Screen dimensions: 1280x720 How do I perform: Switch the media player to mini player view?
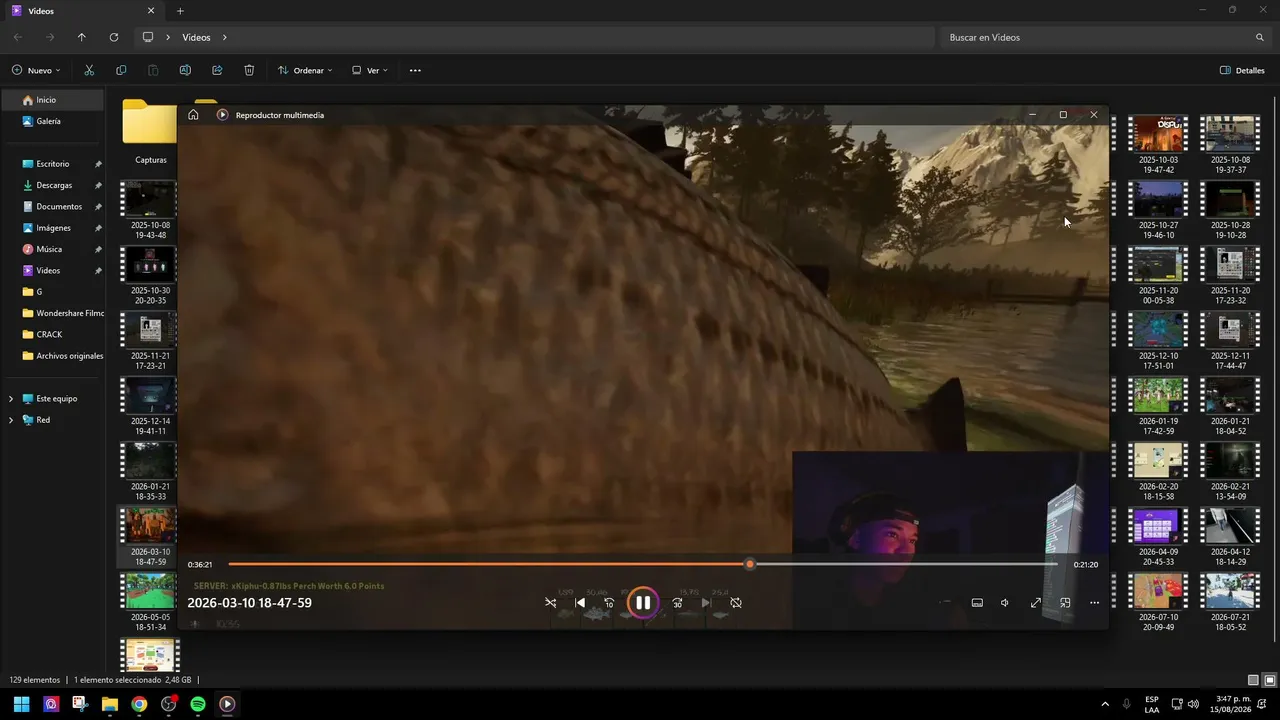(x=1065, y=603)
